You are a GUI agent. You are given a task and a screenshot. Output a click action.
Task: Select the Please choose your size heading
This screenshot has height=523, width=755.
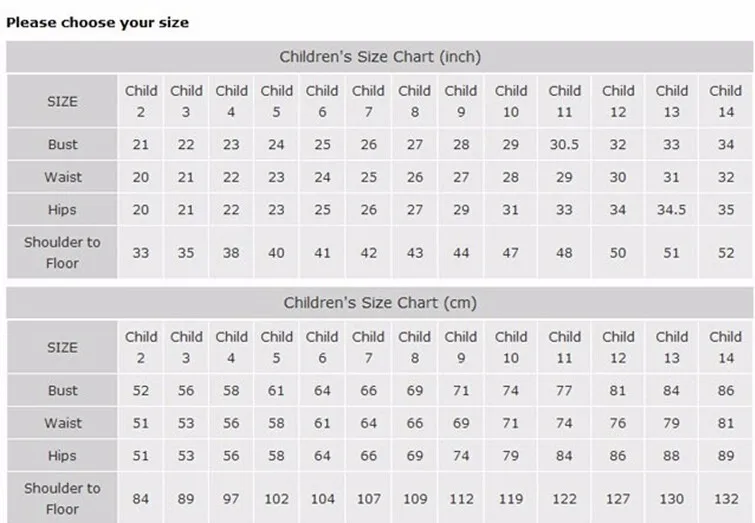pos(97,23)
